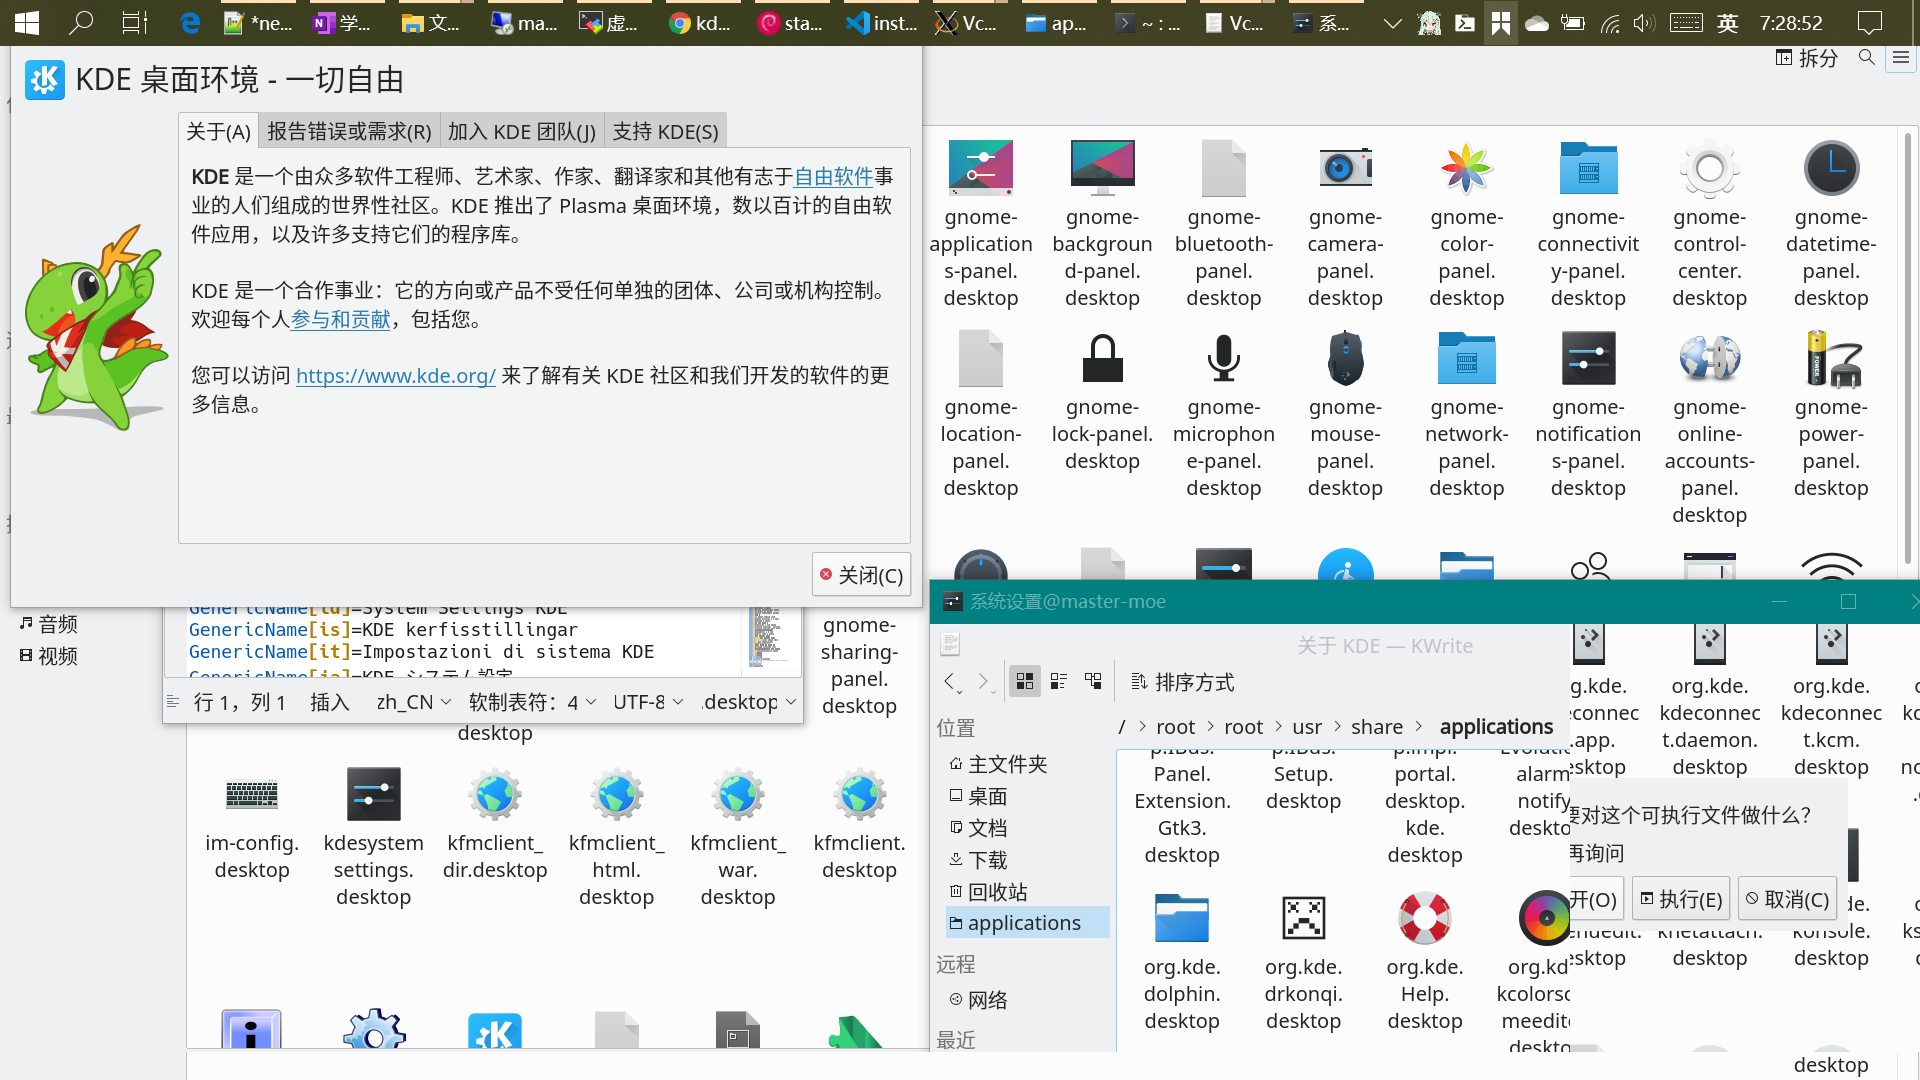Click org.kde.drkonqi.desktop crash icon
This screenshot has width=1920, height=1080.
click(1303, 918)
